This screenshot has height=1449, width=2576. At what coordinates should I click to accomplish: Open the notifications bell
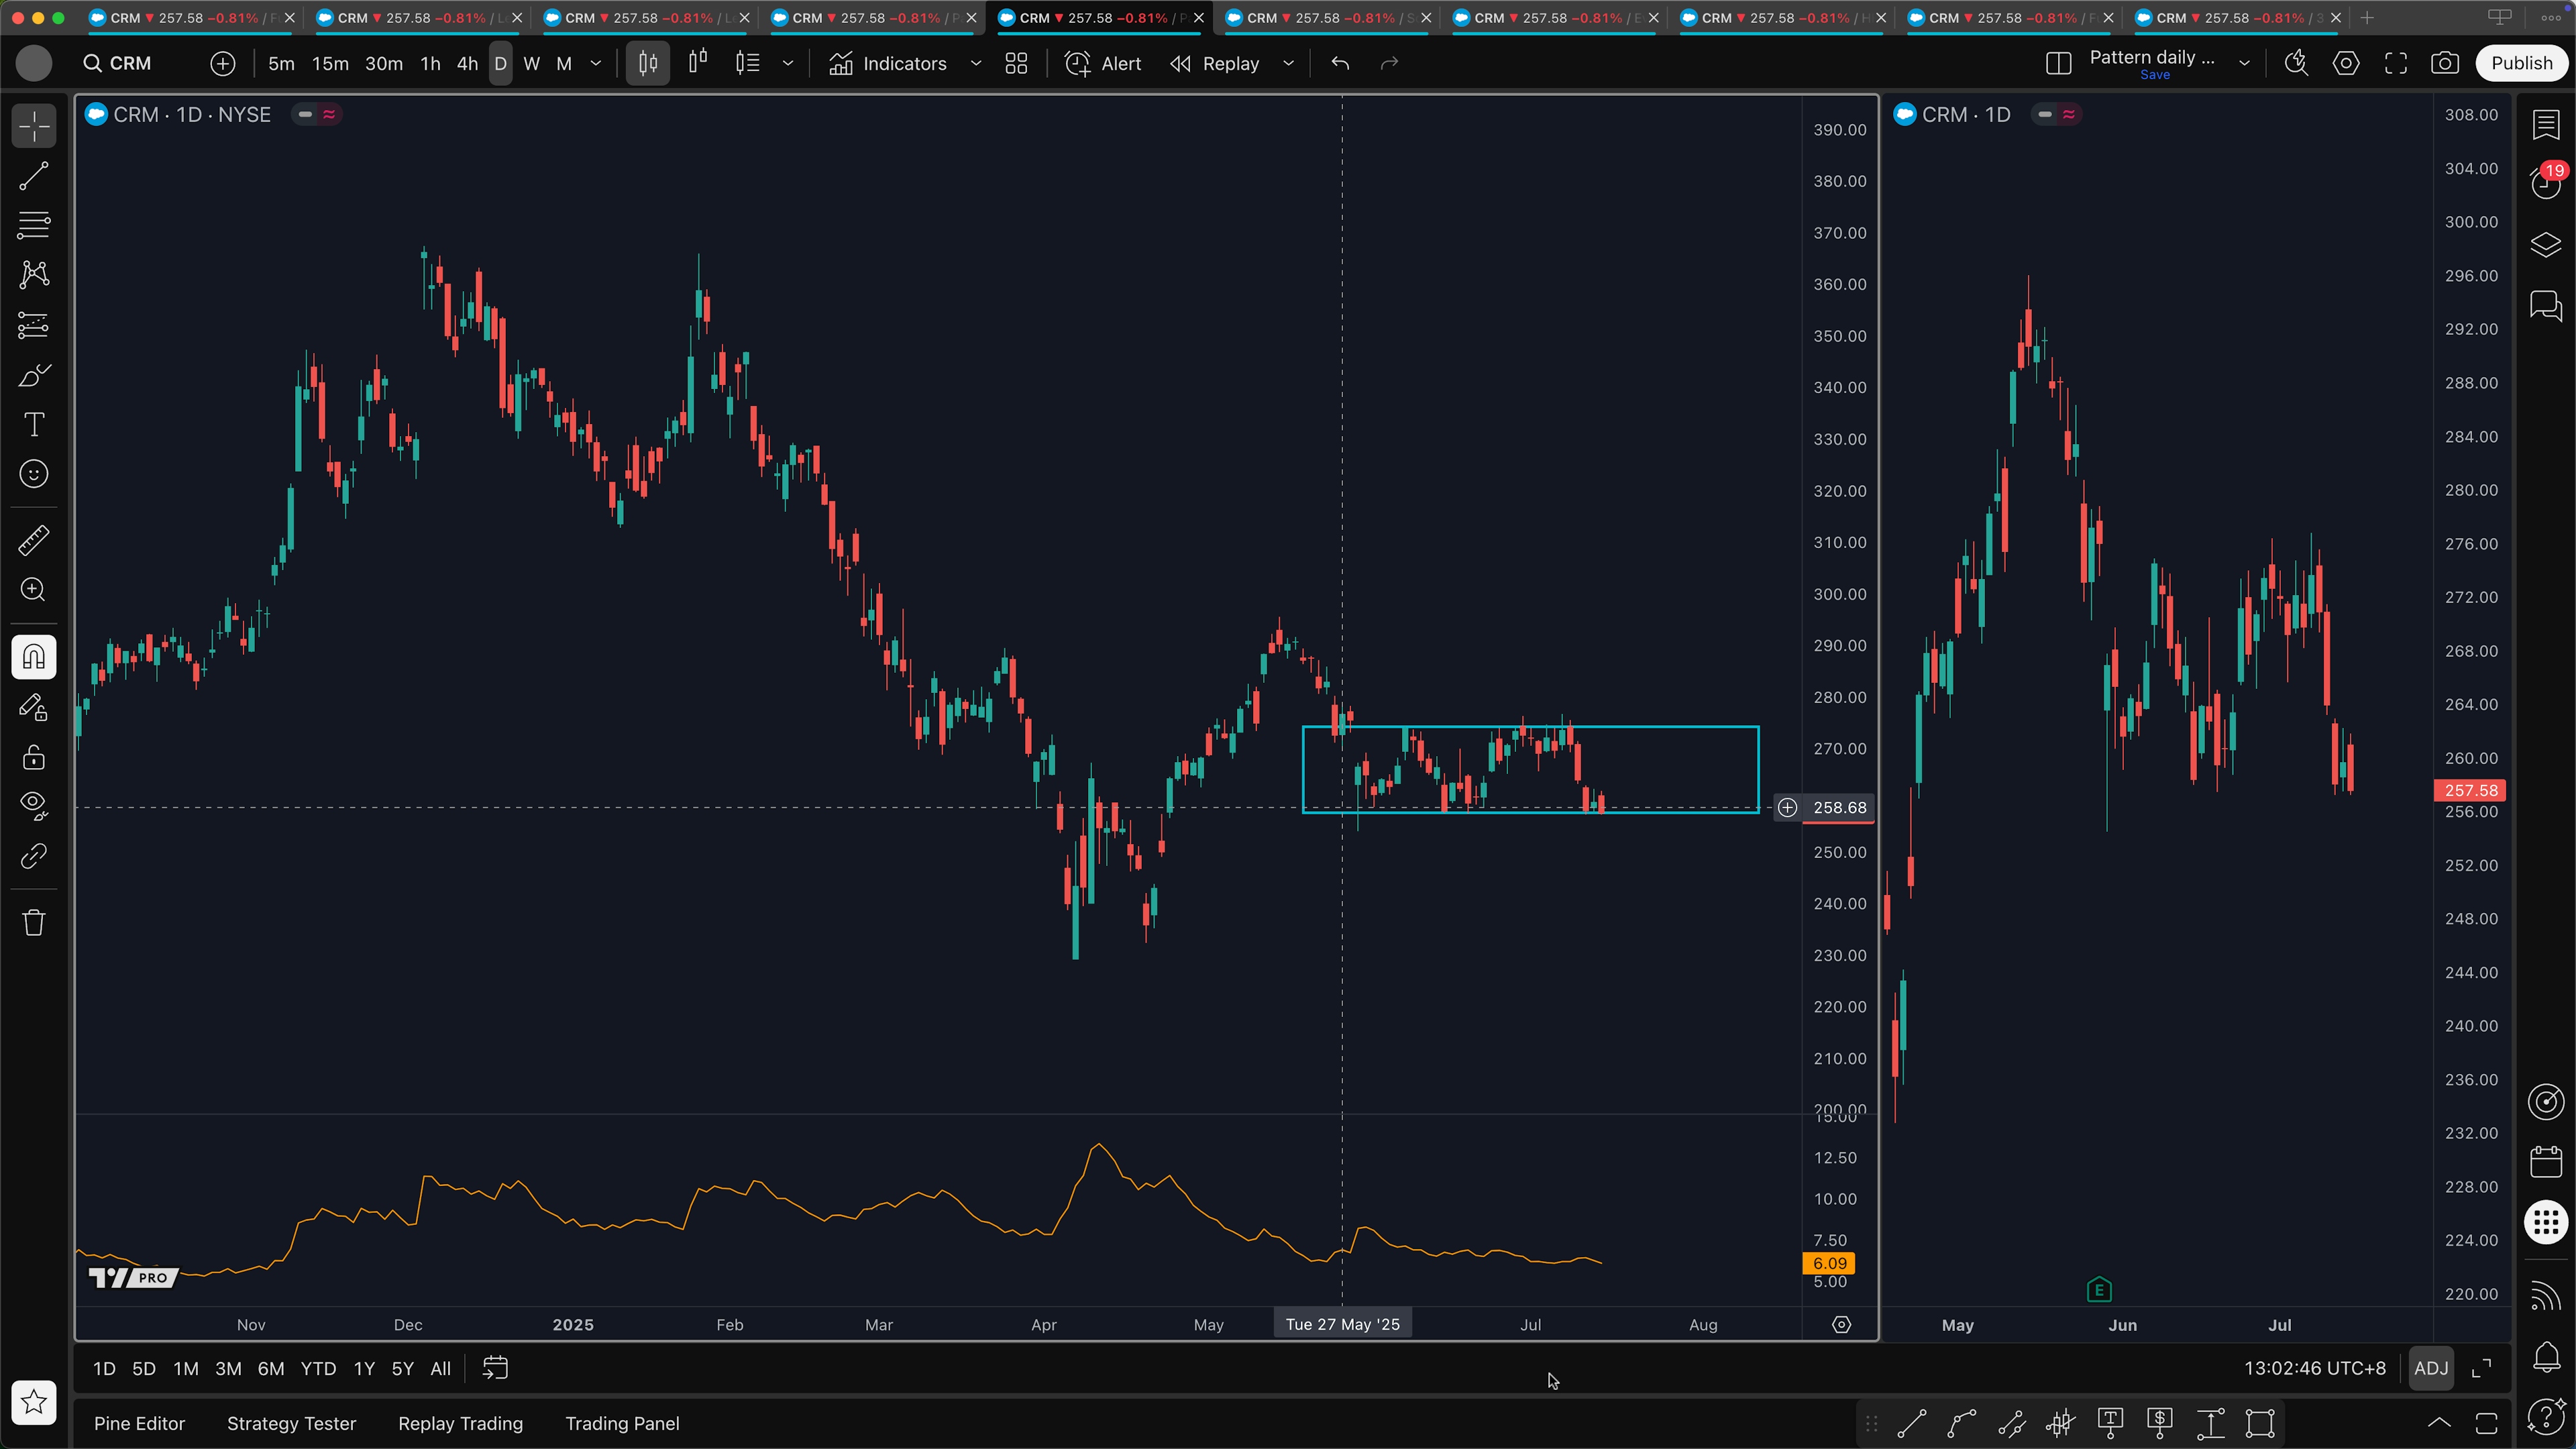click(2546, 1356)
